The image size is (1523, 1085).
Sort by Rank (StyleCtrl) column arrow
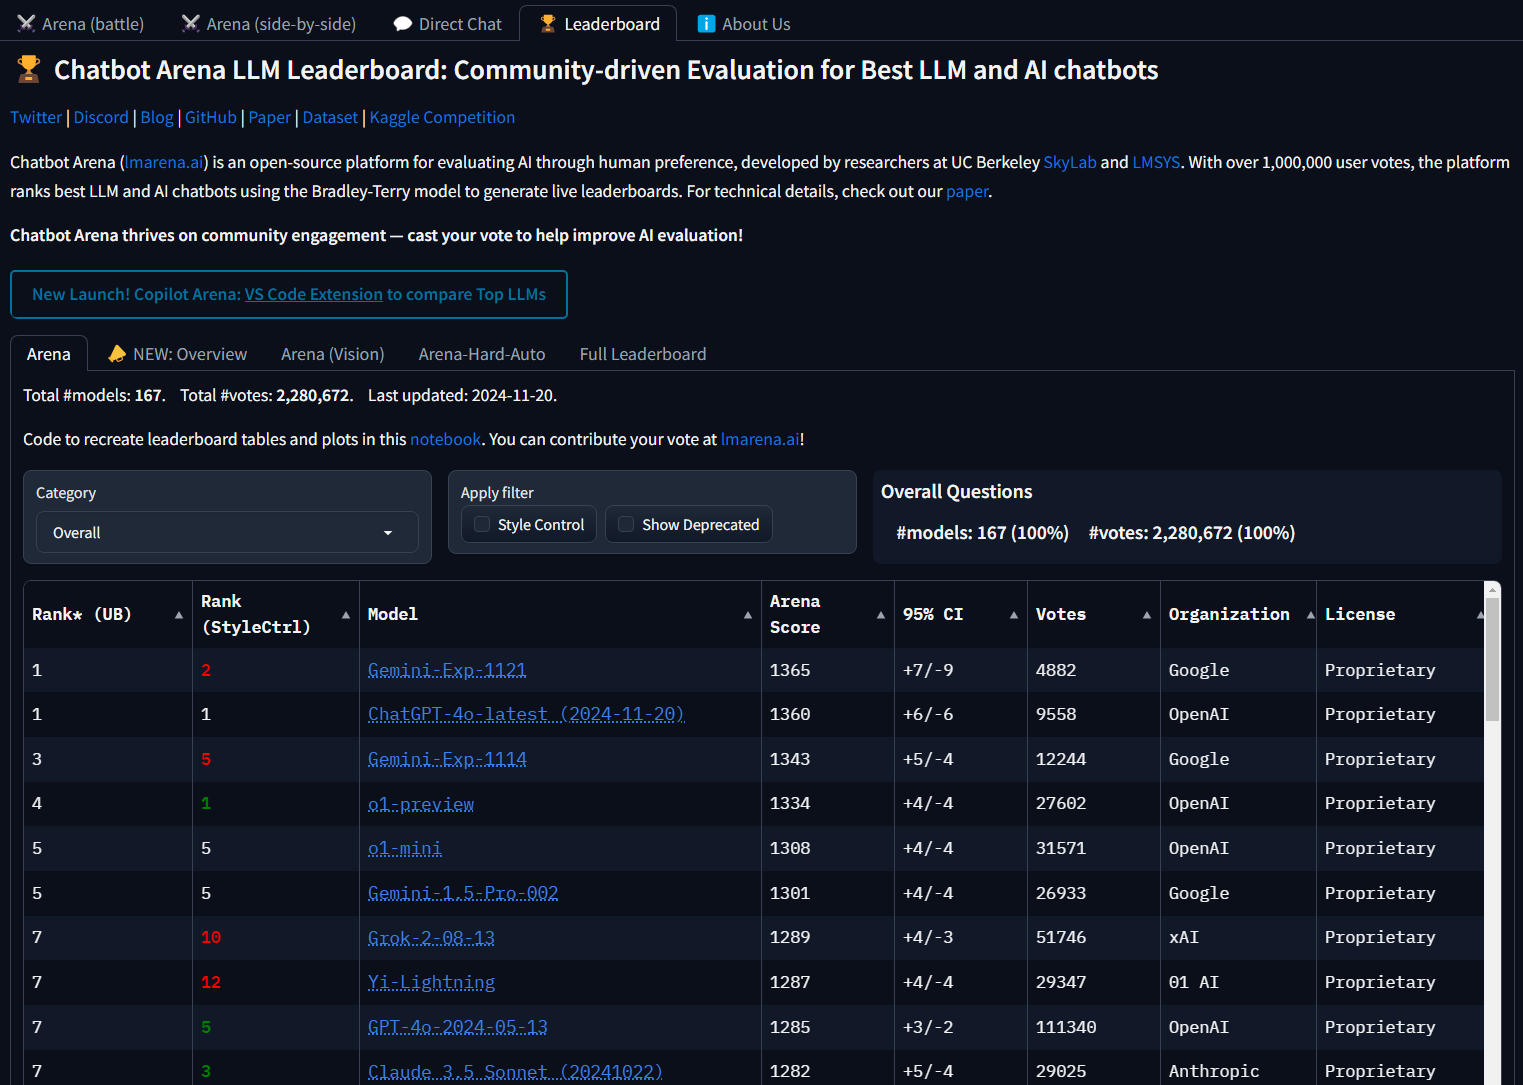(346, 615)
